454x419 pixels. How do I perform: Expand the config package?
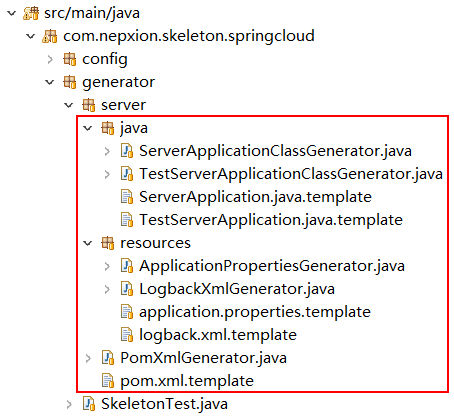point(50,59)
